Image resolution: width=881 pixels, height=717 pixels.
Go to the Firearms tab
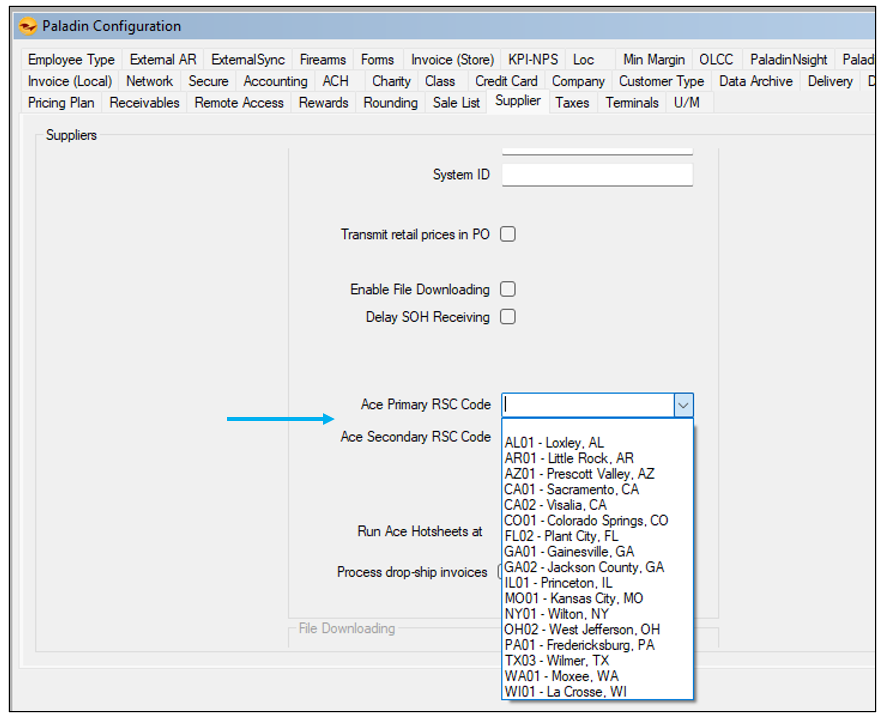(x=322, y=60)
